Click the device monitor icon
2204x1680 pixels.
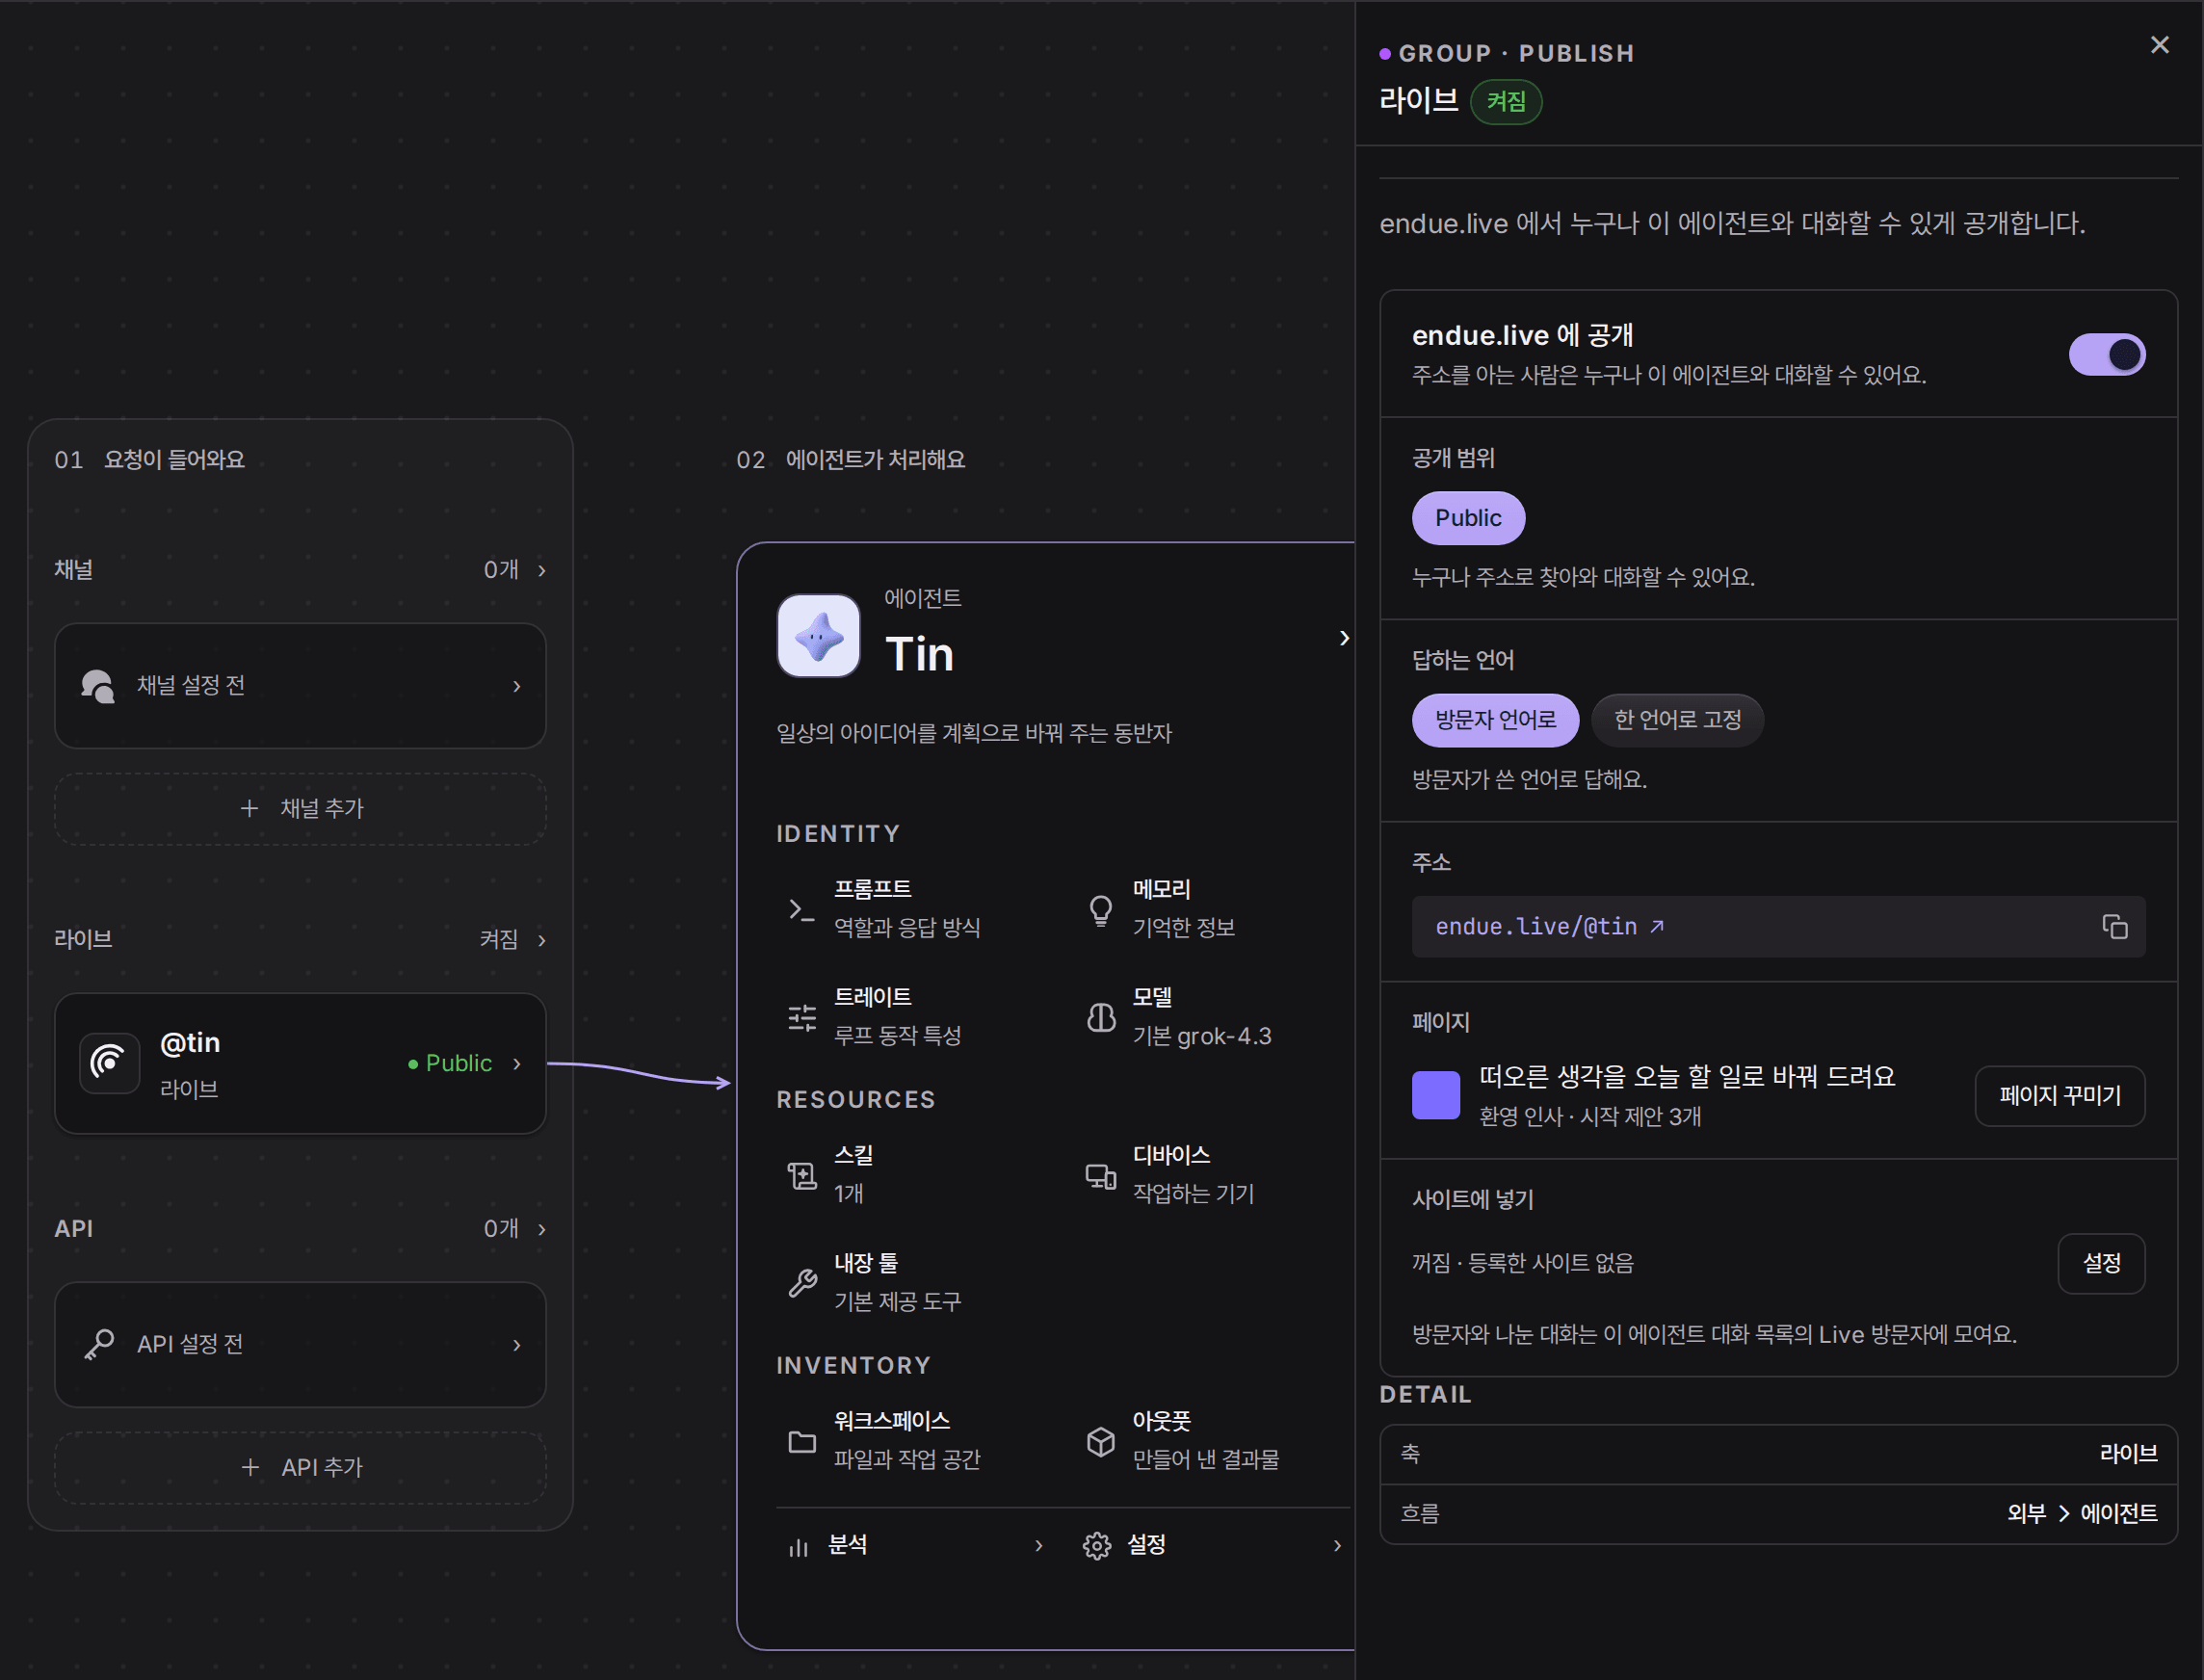tap(1100, 1175)
